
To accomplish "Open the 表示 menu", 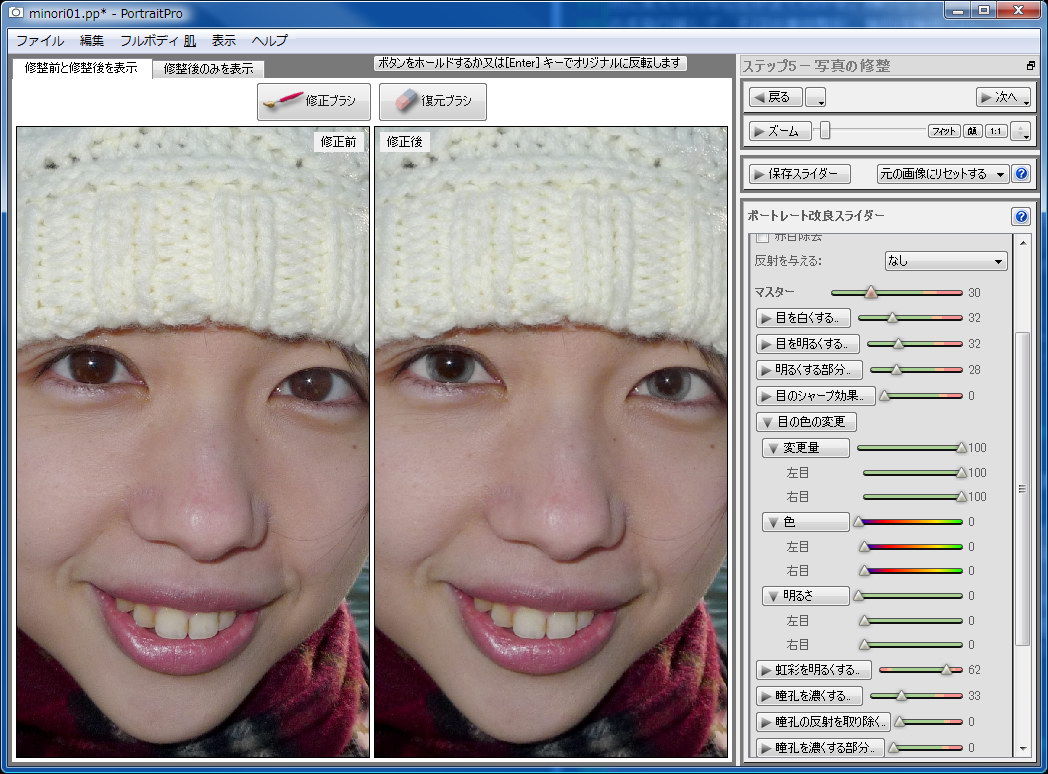I will (x=224, y=40).
